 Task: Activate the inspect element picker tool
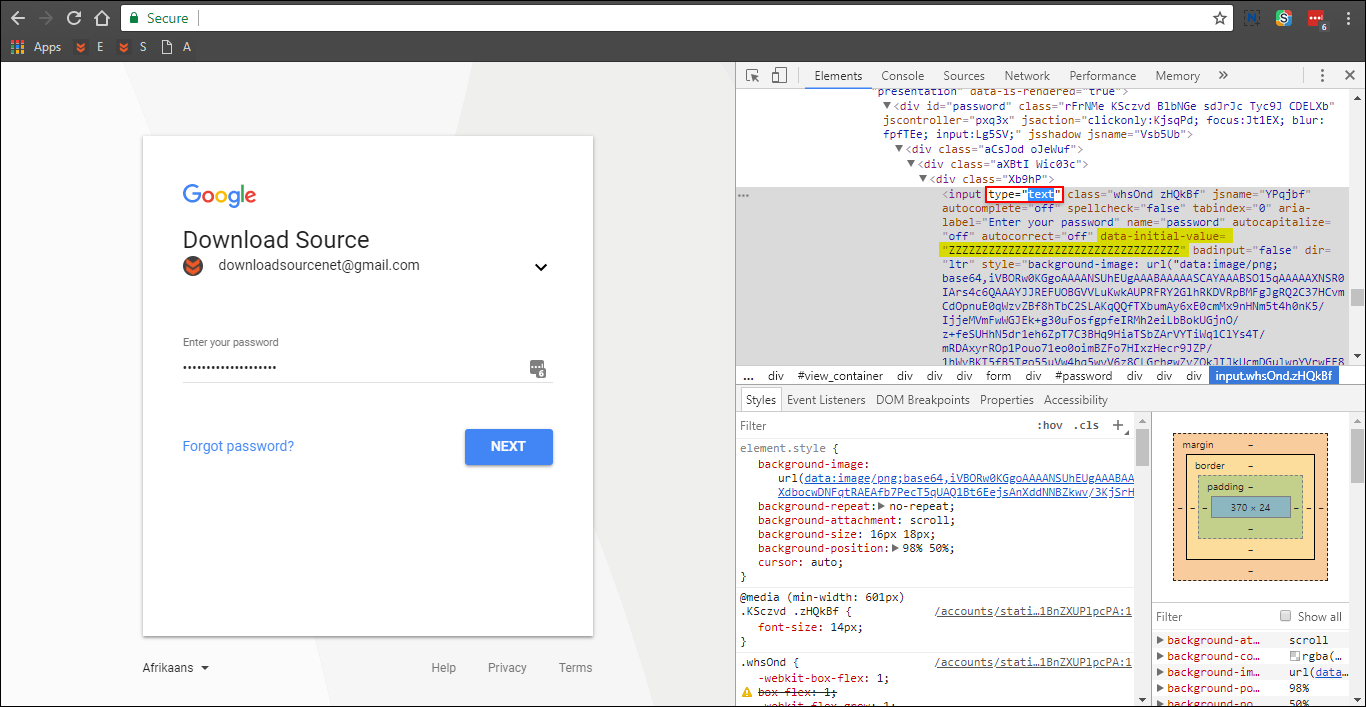[753, 76]
